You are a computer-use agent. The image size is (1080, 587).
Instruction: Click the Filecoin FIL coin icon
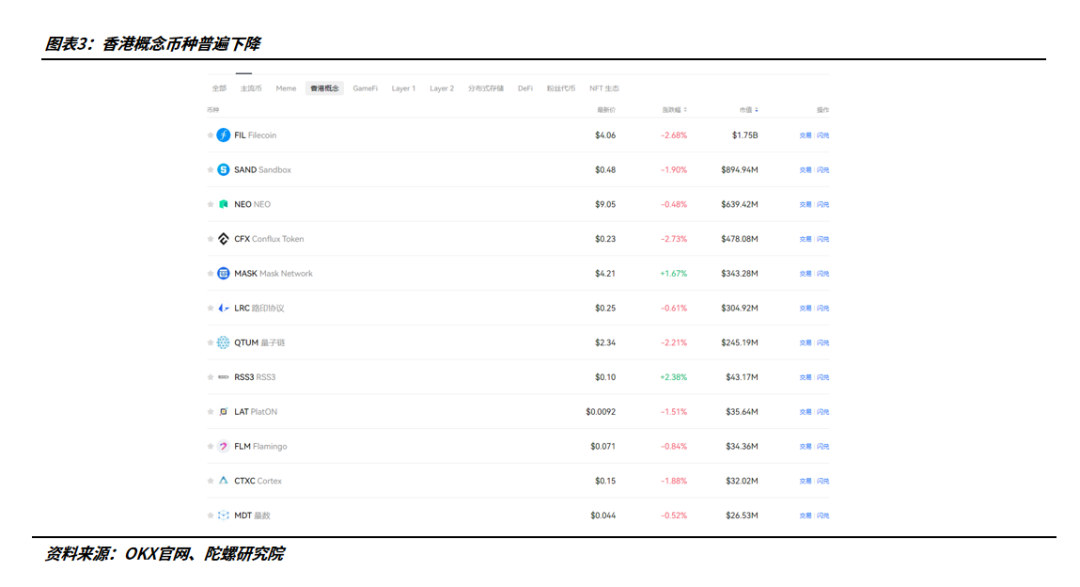[223, 135]
